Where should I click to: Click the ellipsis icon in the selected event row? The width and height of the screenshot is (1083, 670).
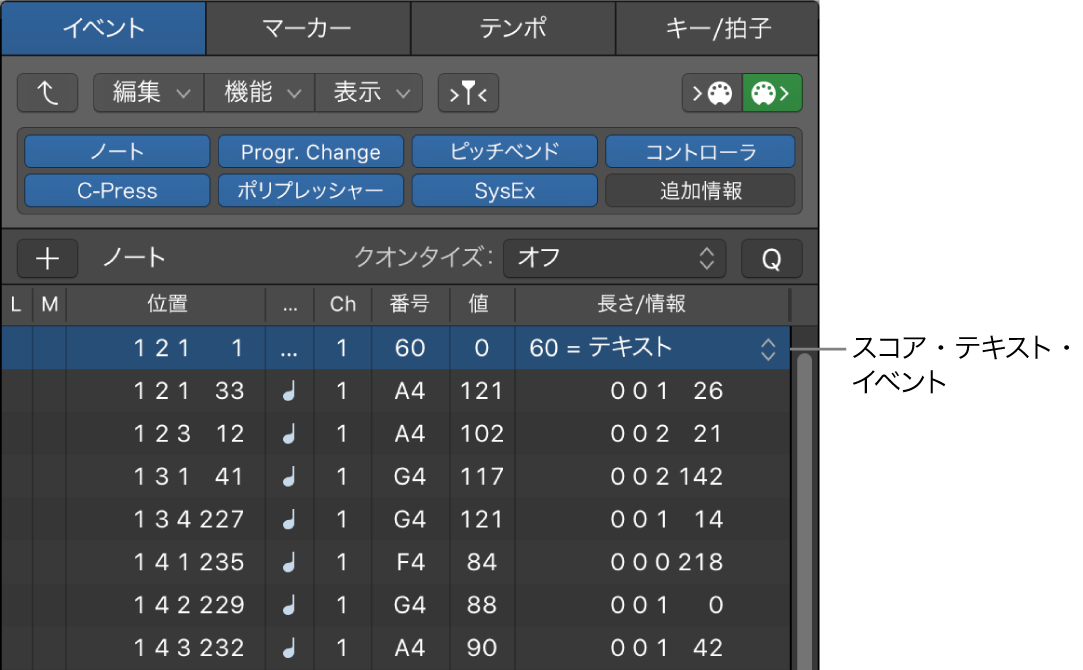click(x=289, y=348)
